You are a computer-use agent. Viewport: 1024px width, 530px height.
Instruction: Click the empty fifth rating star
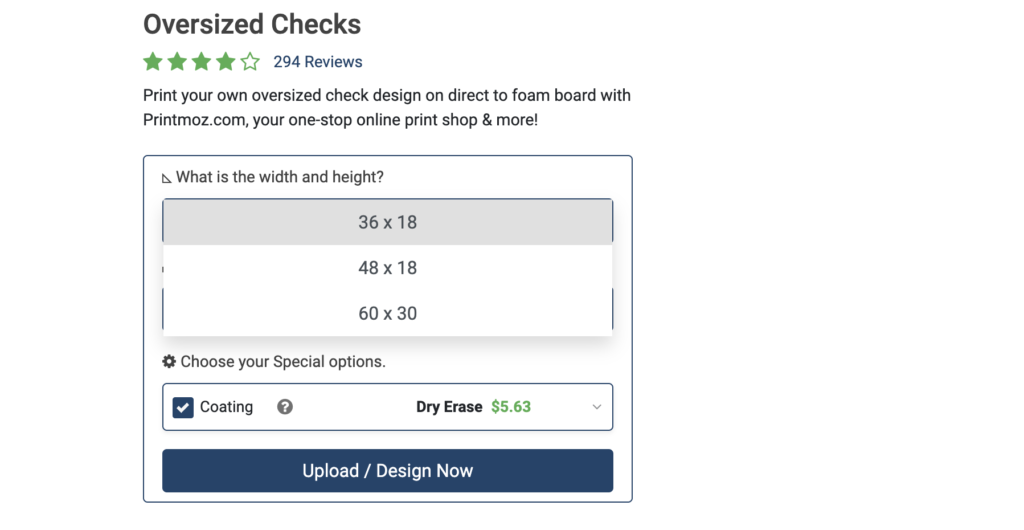tap(250, 62)
